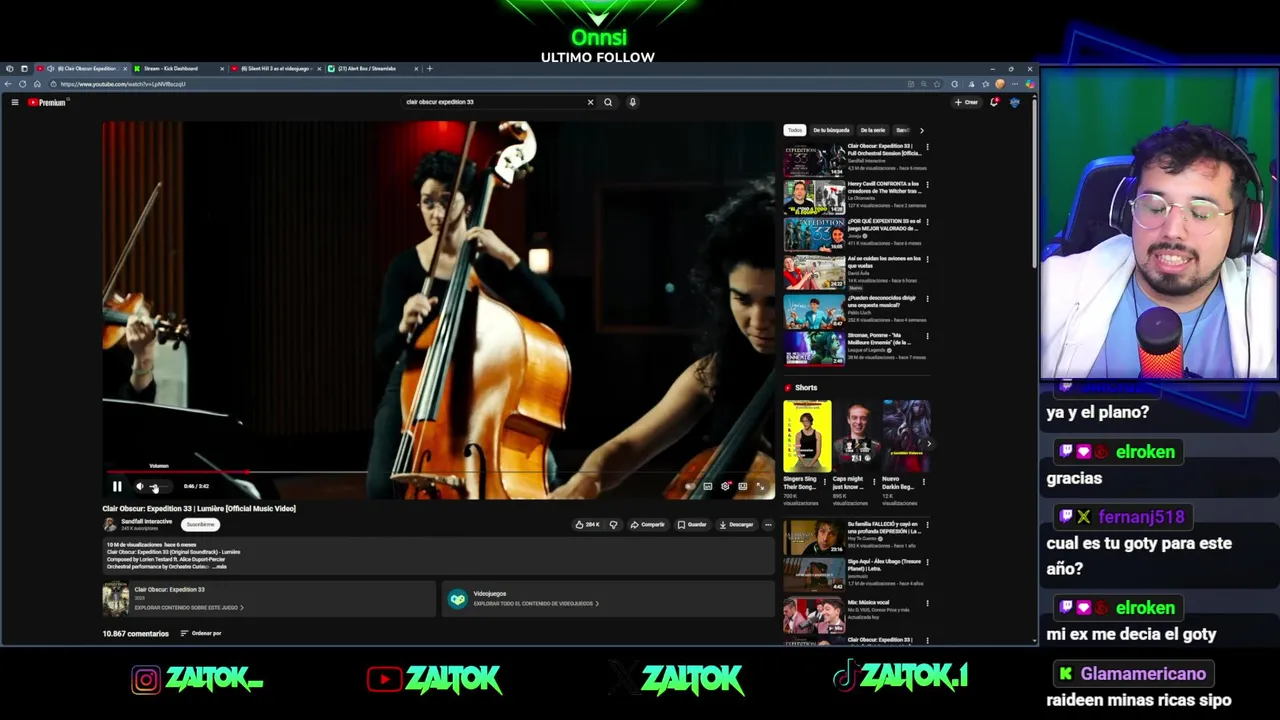Seek using the red video progress bar
1280x720 pixels.
point(438,472)
